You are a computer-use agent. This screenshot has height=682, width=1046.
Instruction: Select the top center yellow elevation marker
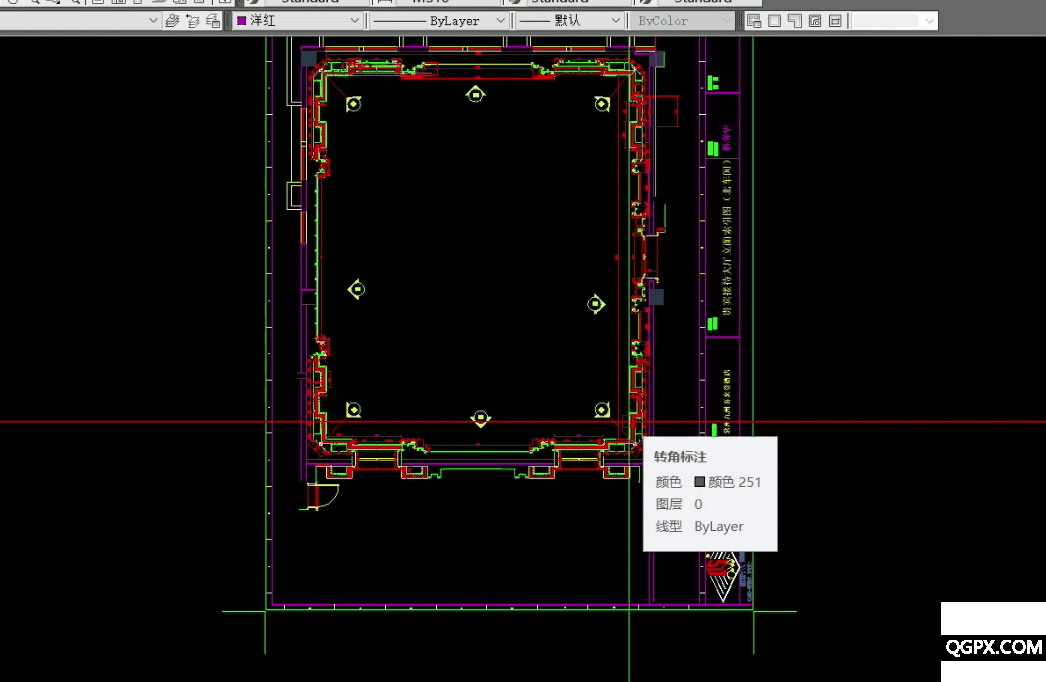point(477,94)
